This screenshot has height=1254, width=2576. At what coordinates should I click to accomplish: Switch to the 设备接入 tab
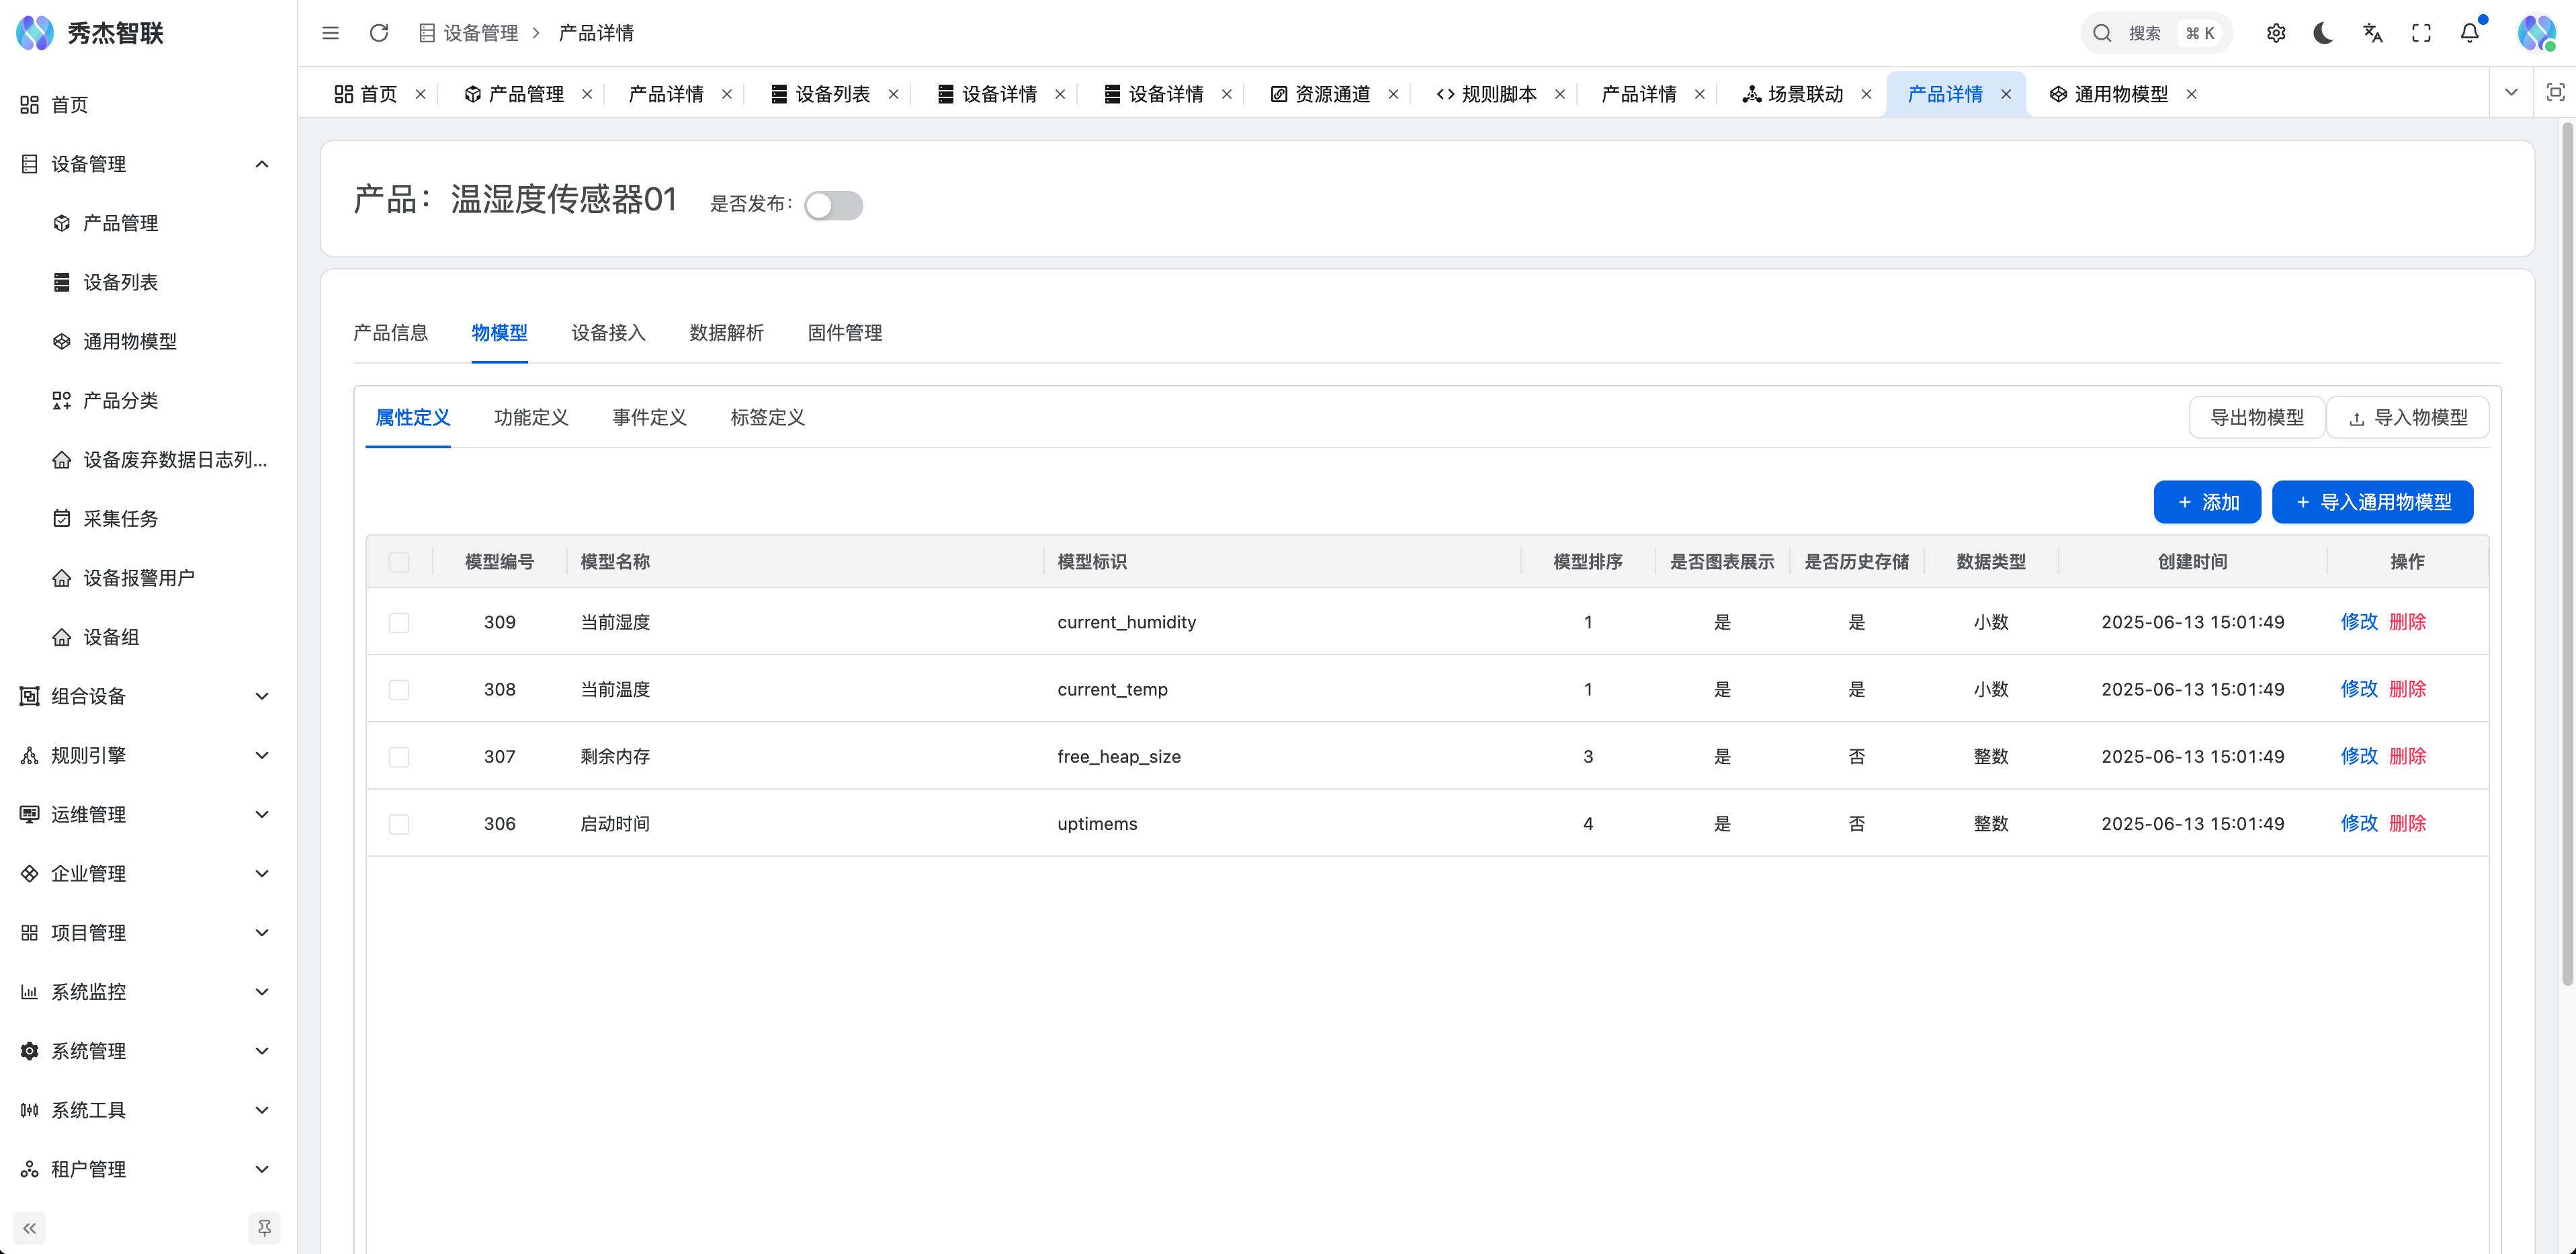[608, 333]
